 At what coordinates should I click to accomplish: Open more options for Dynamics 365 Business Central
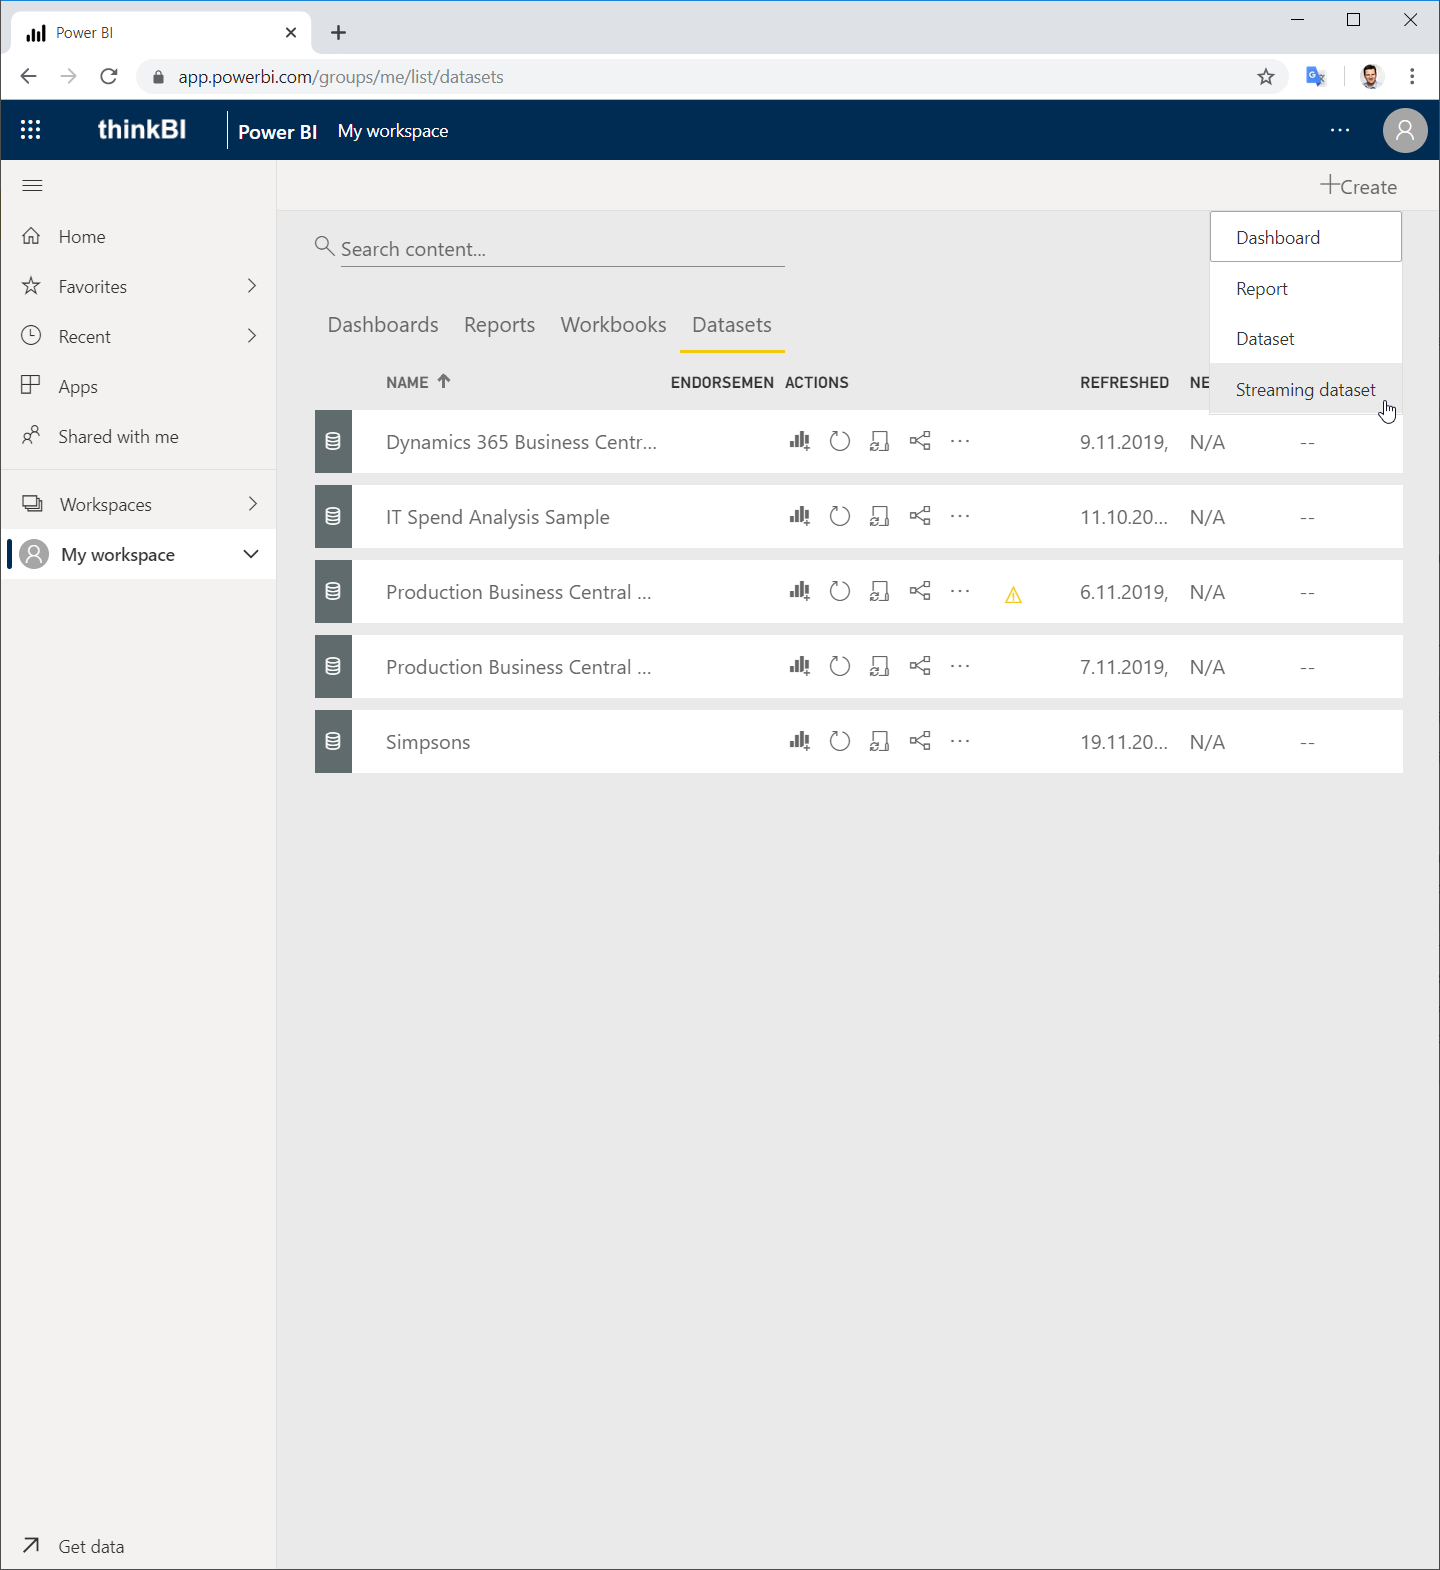pyautogui.click(x=960, y=441)
